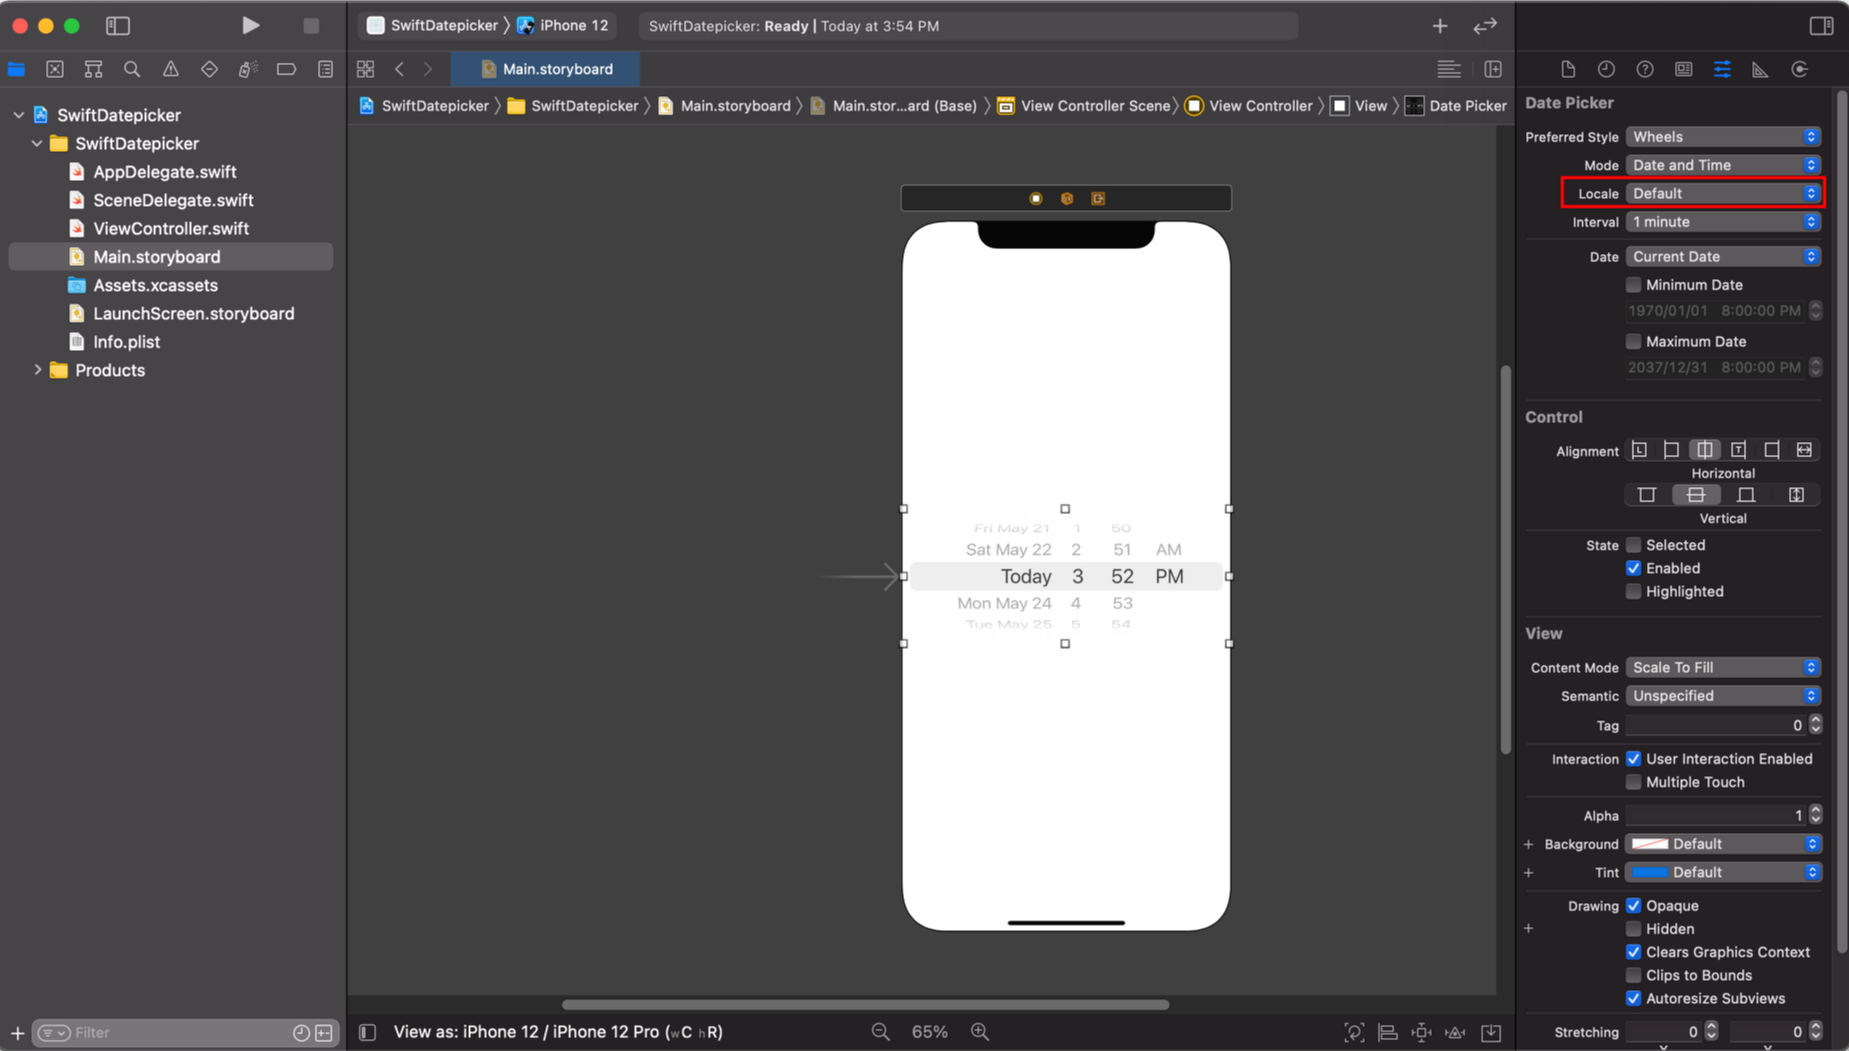
Task: Open the Tint color swatch
Action: (1650, 873)
